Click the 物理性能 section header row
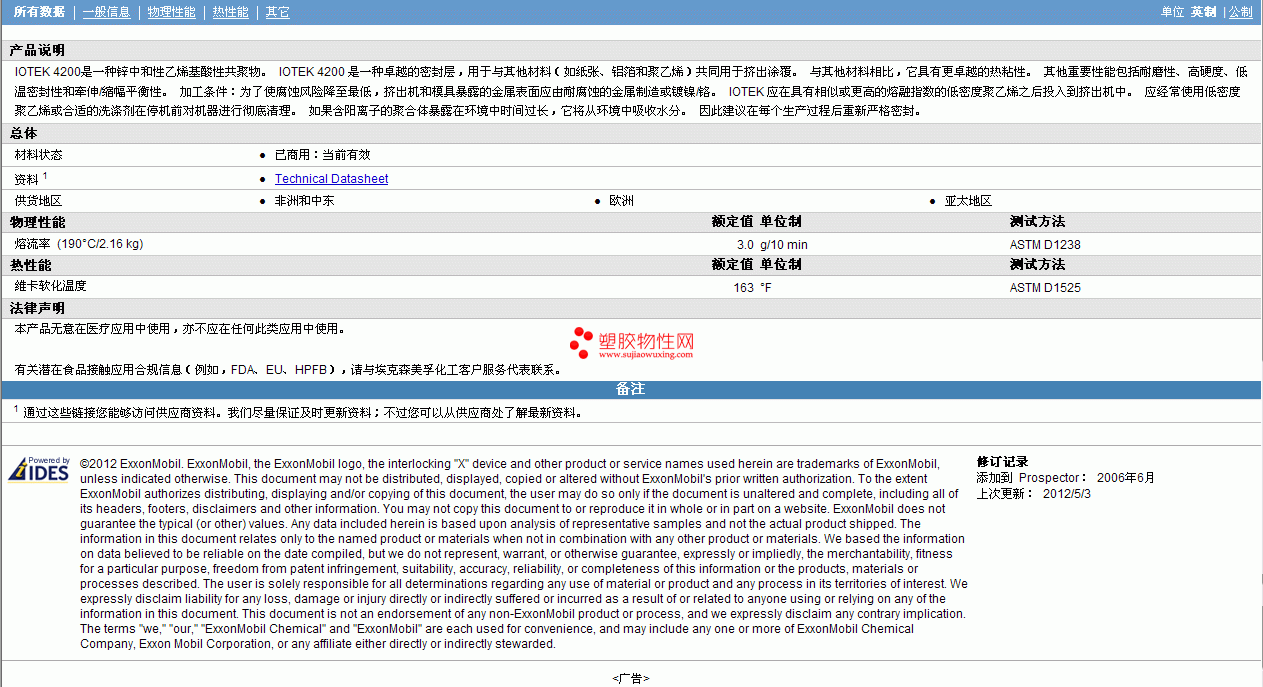Image resolution: width=1263 pixels, height=687 pixels. click(631, 222)
